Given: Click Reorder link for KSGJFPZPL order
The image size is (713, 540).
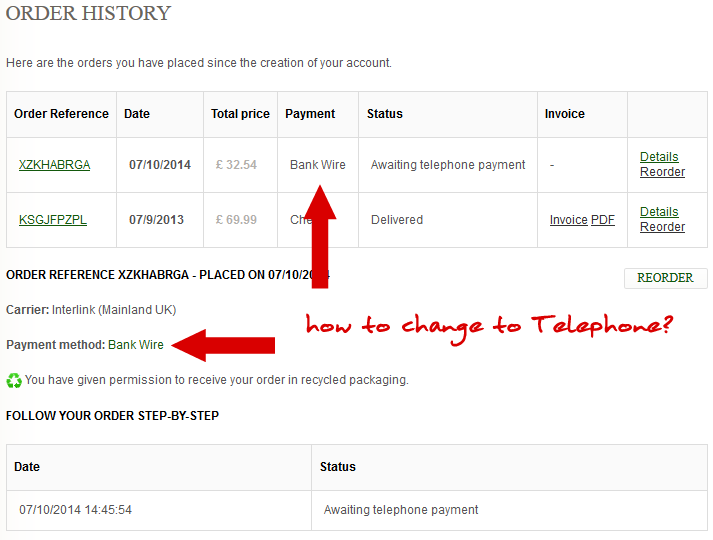Looking at the screenshot, I should coord(662,227).
